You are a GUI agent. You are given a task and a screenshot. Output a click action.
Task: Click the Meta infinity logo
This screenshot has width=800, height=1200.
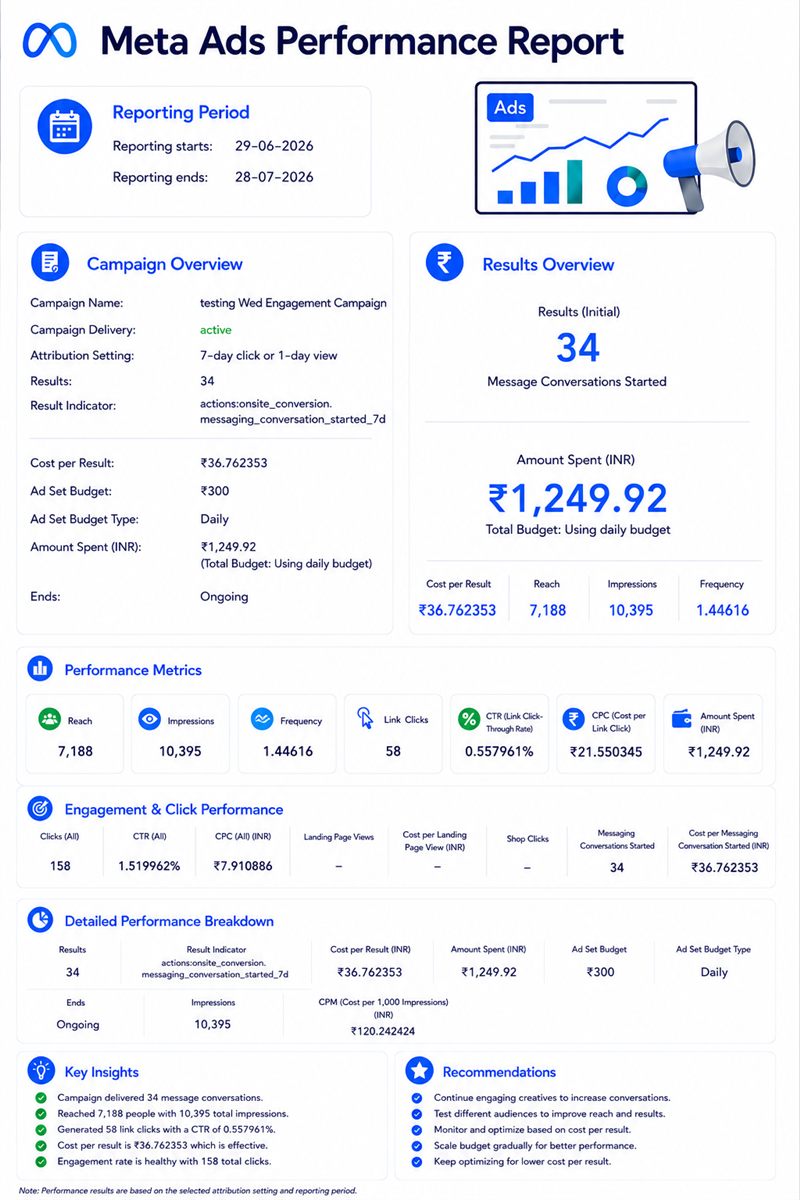coord(50,41)
